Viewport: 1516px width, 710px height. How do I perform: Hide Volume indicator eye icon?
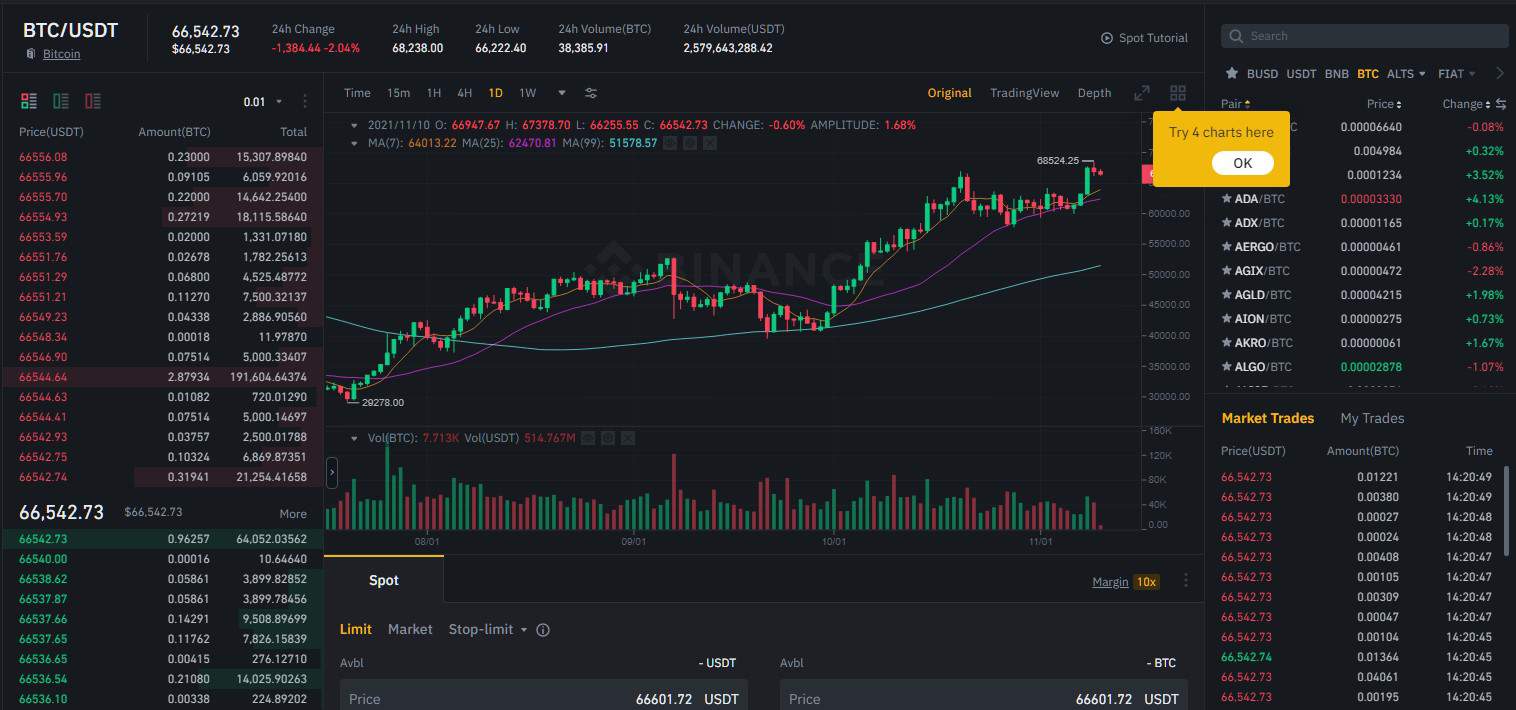[x=589, y=438]
